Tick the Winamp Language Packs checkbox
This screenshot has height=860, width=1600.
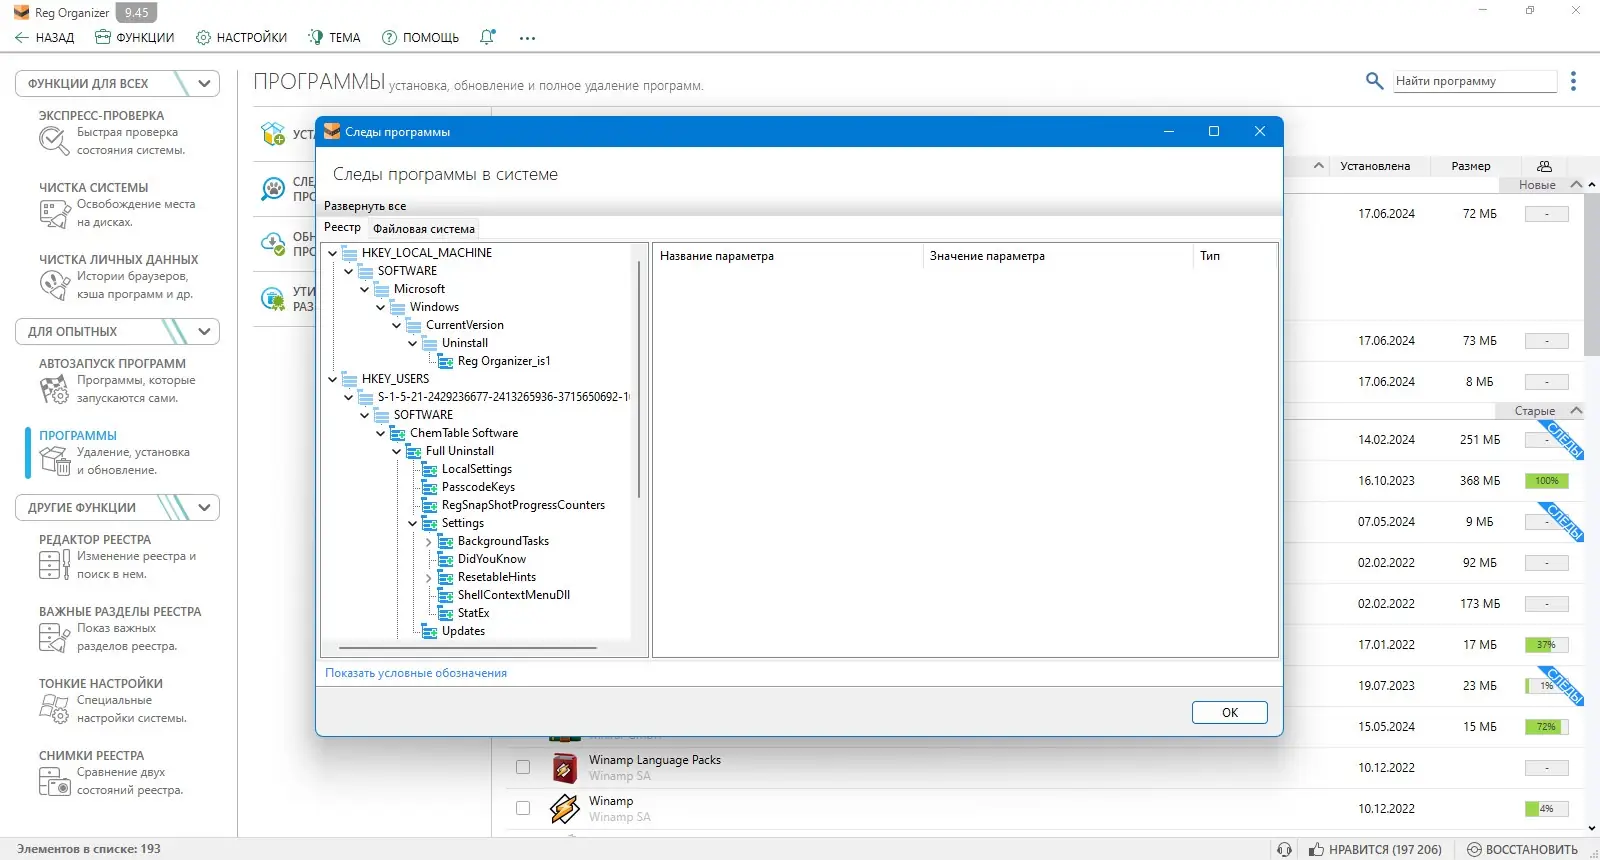click(522, 767)
